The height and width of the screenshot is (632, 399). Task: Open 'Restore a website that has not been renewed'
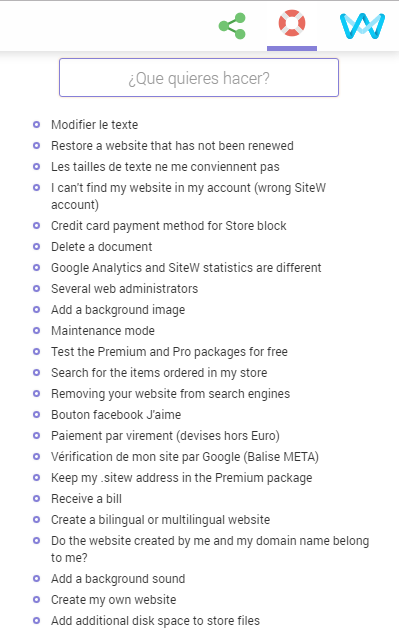pos(172,146)
